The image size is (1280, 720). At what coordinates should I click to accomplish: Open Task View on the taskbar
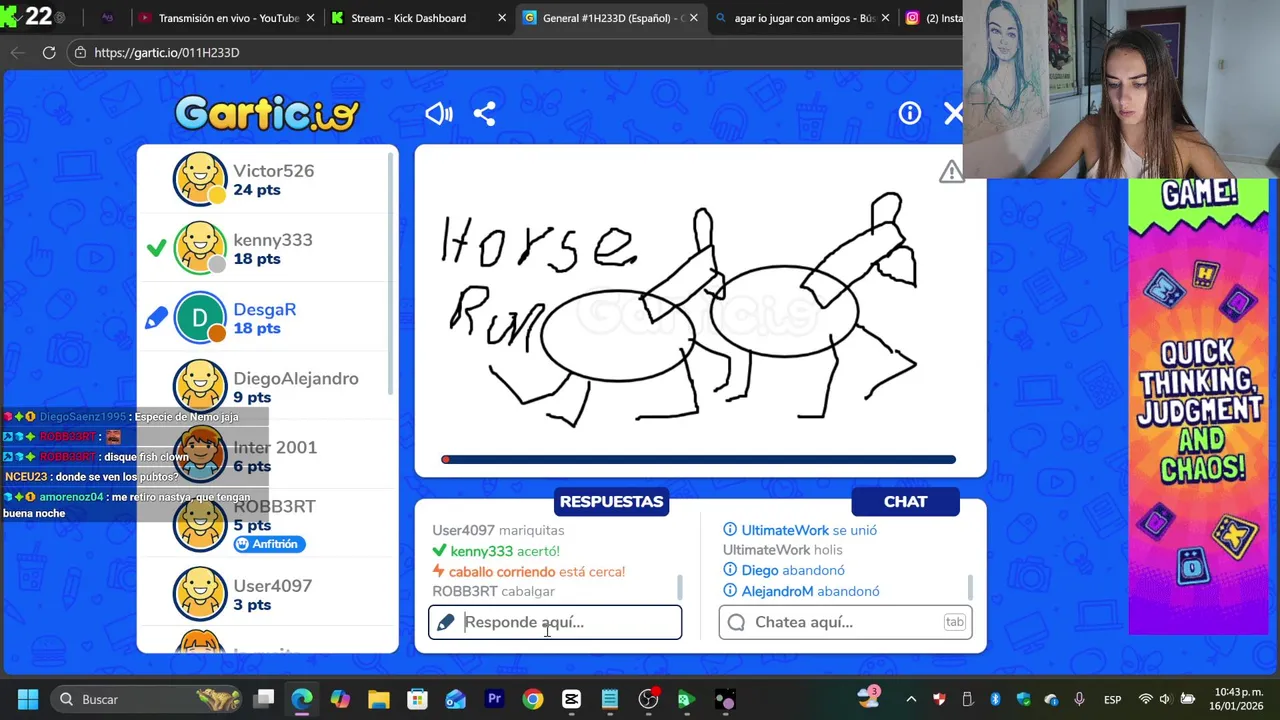point(264,699)
